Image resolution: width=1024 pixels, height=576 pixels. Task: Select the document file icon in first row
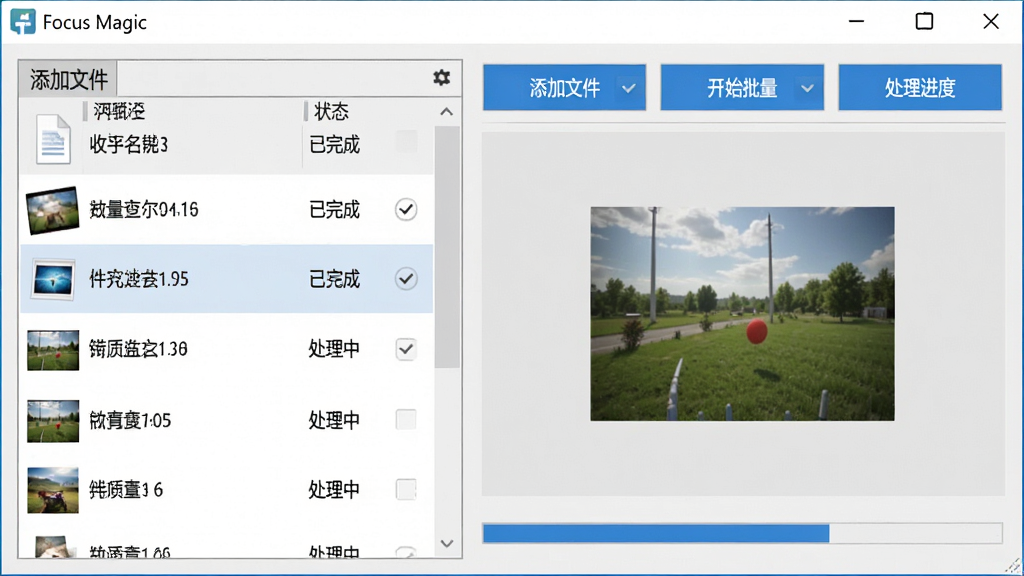(53, 139)
